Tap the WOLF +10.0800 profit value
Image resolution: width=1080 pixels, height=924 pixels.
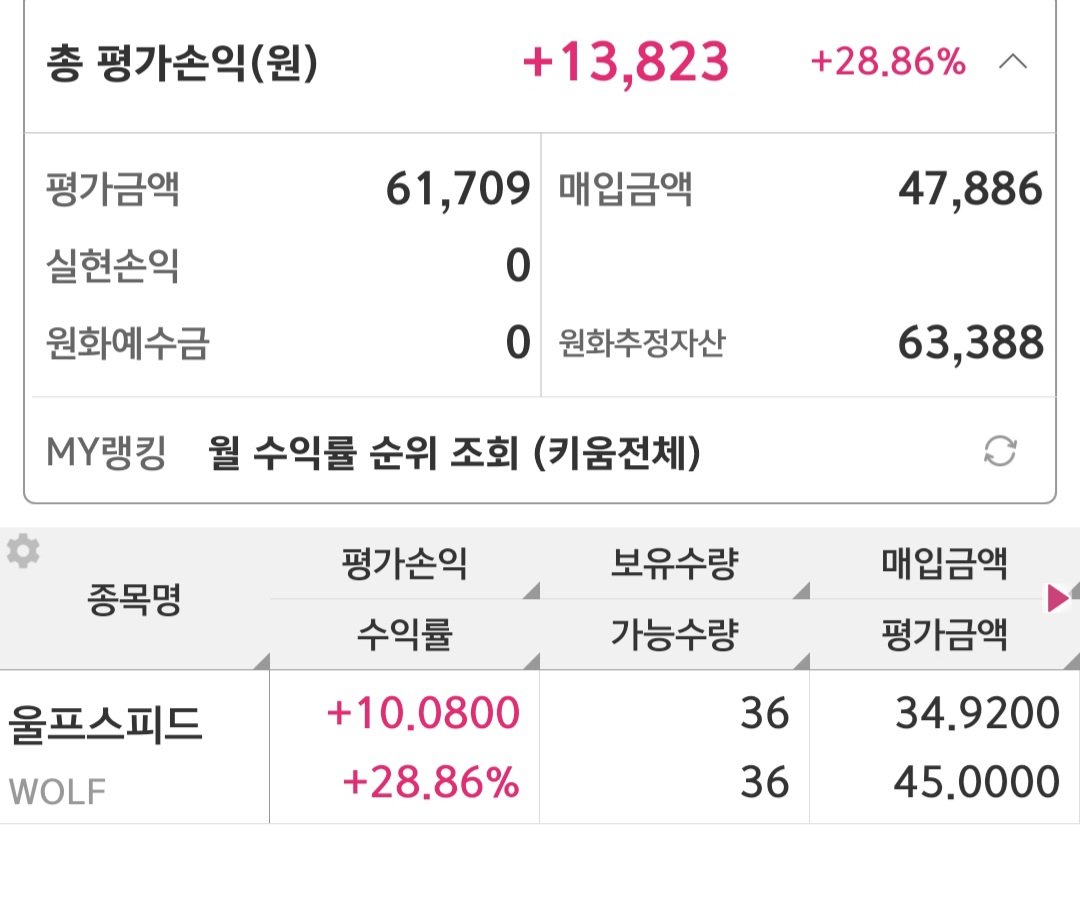click(423, 714)
